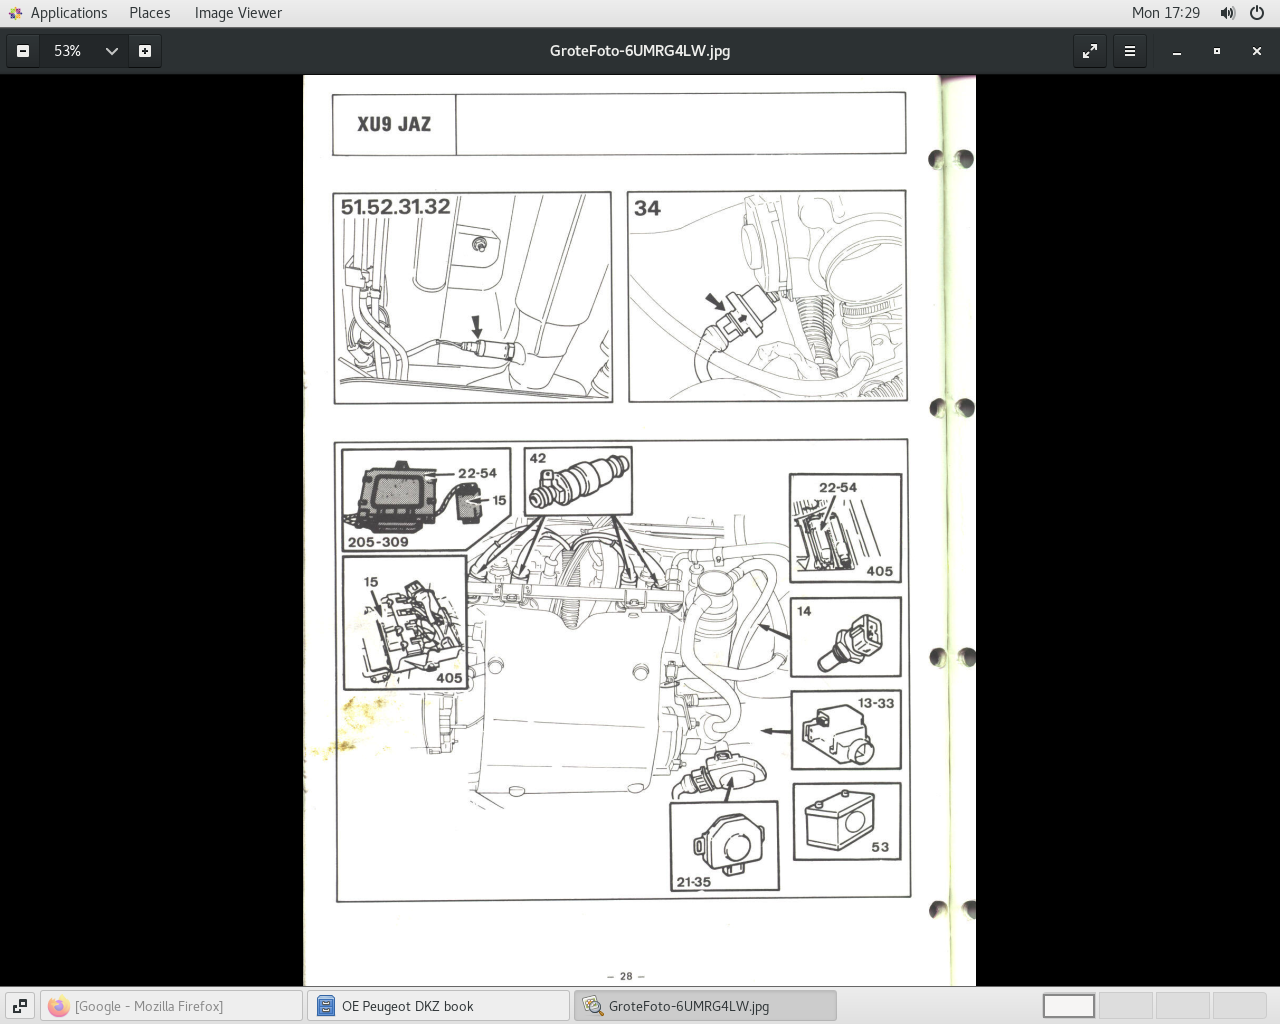Switch to the third workspace
The height and width of the screenshot is (1024, 1280).
pyautogui.click(x=1183, y=1006)
